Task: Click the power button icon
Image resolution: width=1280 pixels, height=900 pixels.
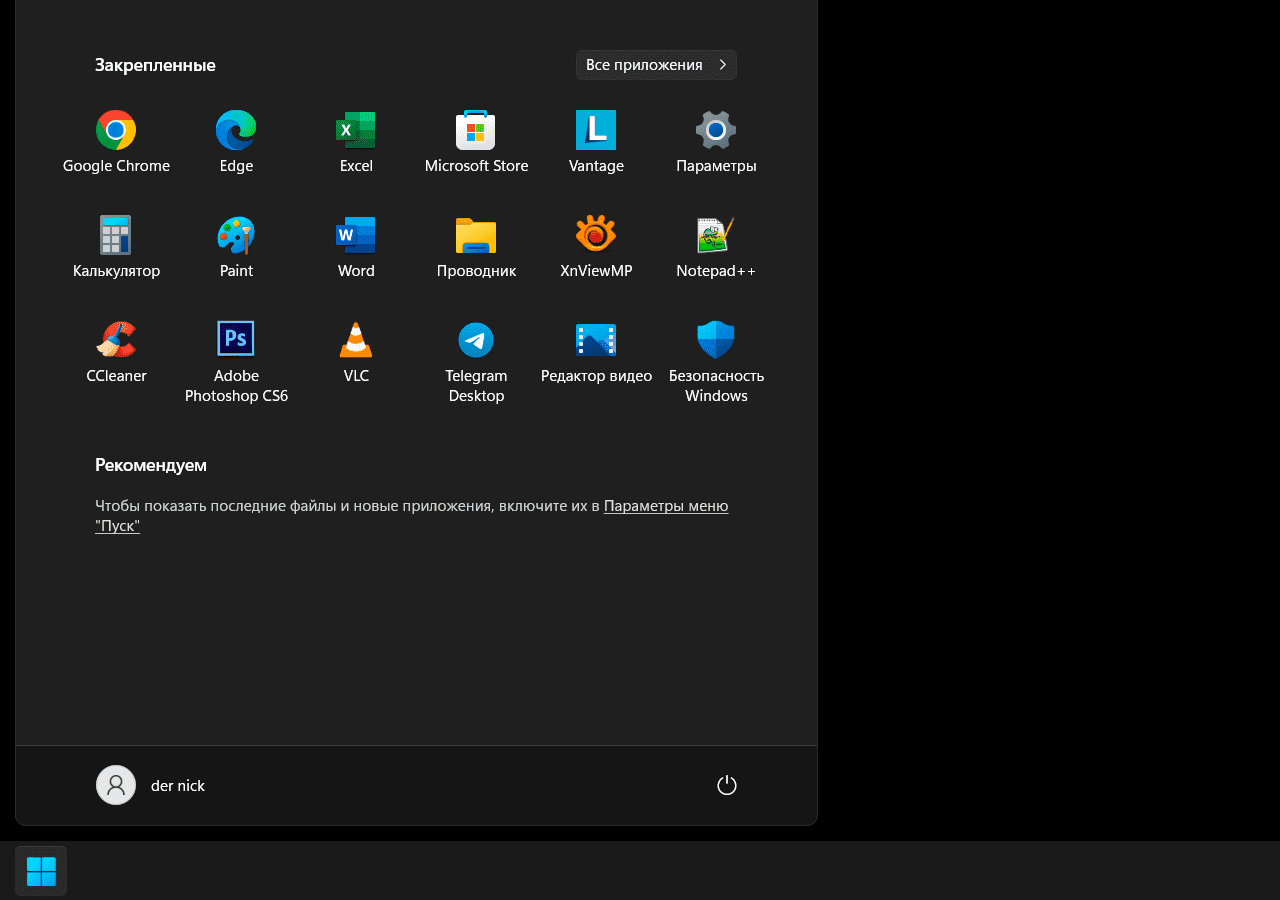Action: (727, 785)
